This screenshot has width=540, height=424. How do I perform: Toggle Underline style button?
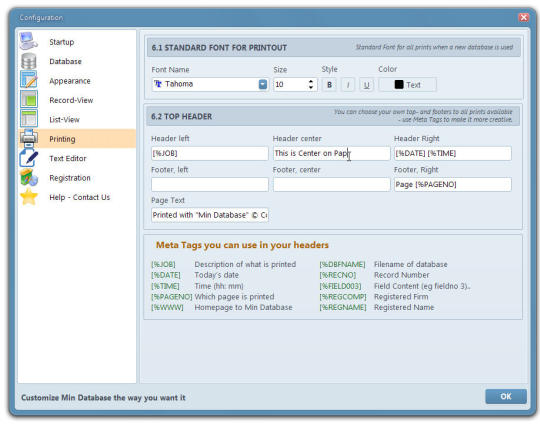[366, 85]
